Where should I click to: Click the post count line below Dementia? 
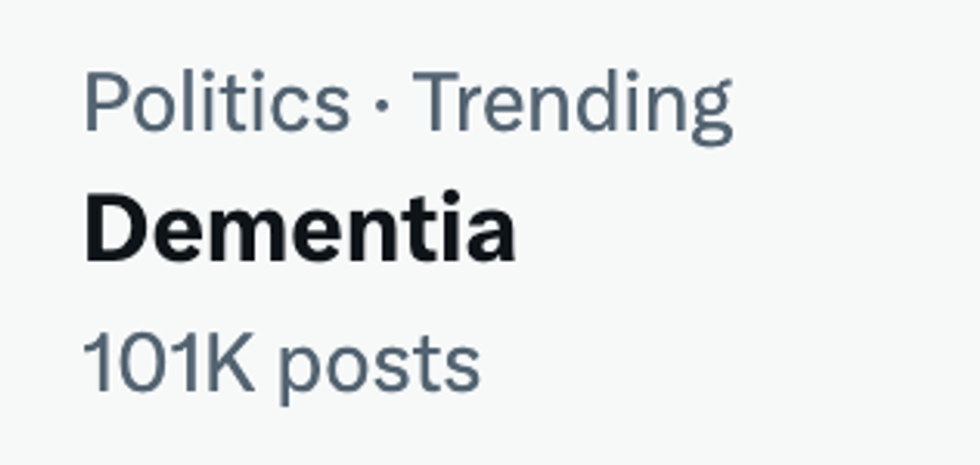pyautogui.click(x=281, y=363)
